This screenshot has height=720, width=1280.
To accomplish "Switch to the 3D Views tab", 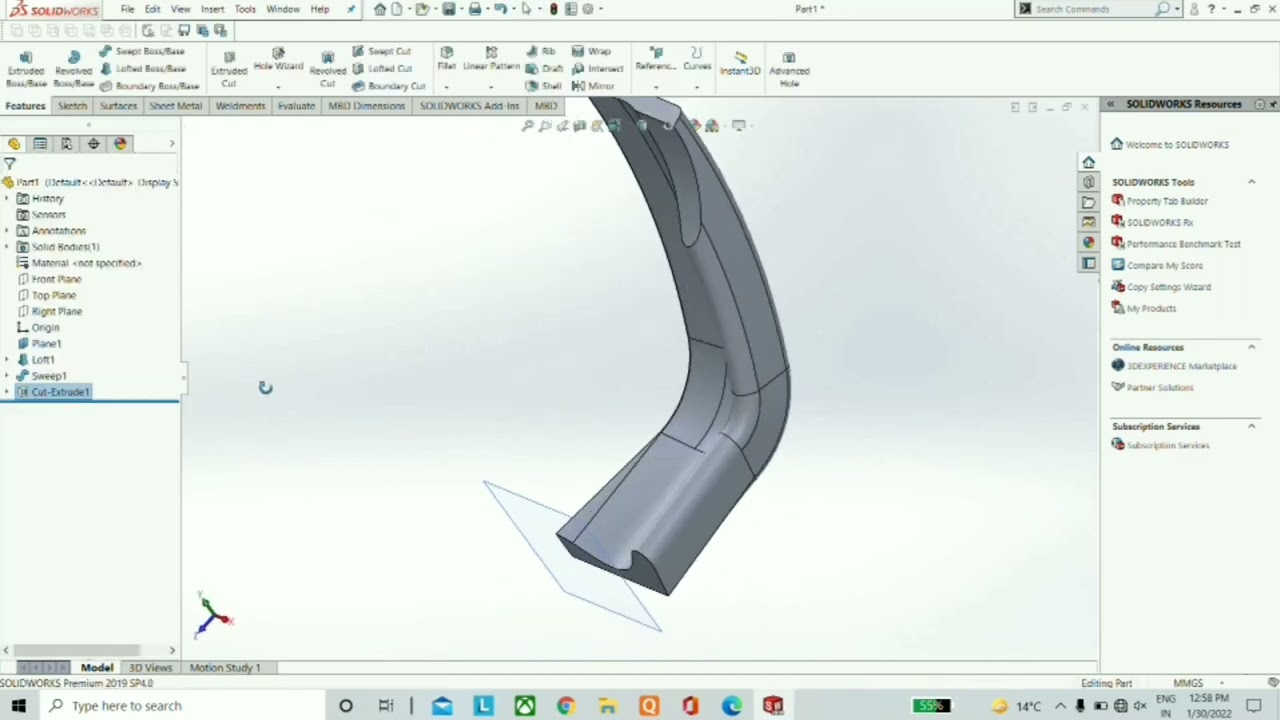I will (x=150, y=667).
